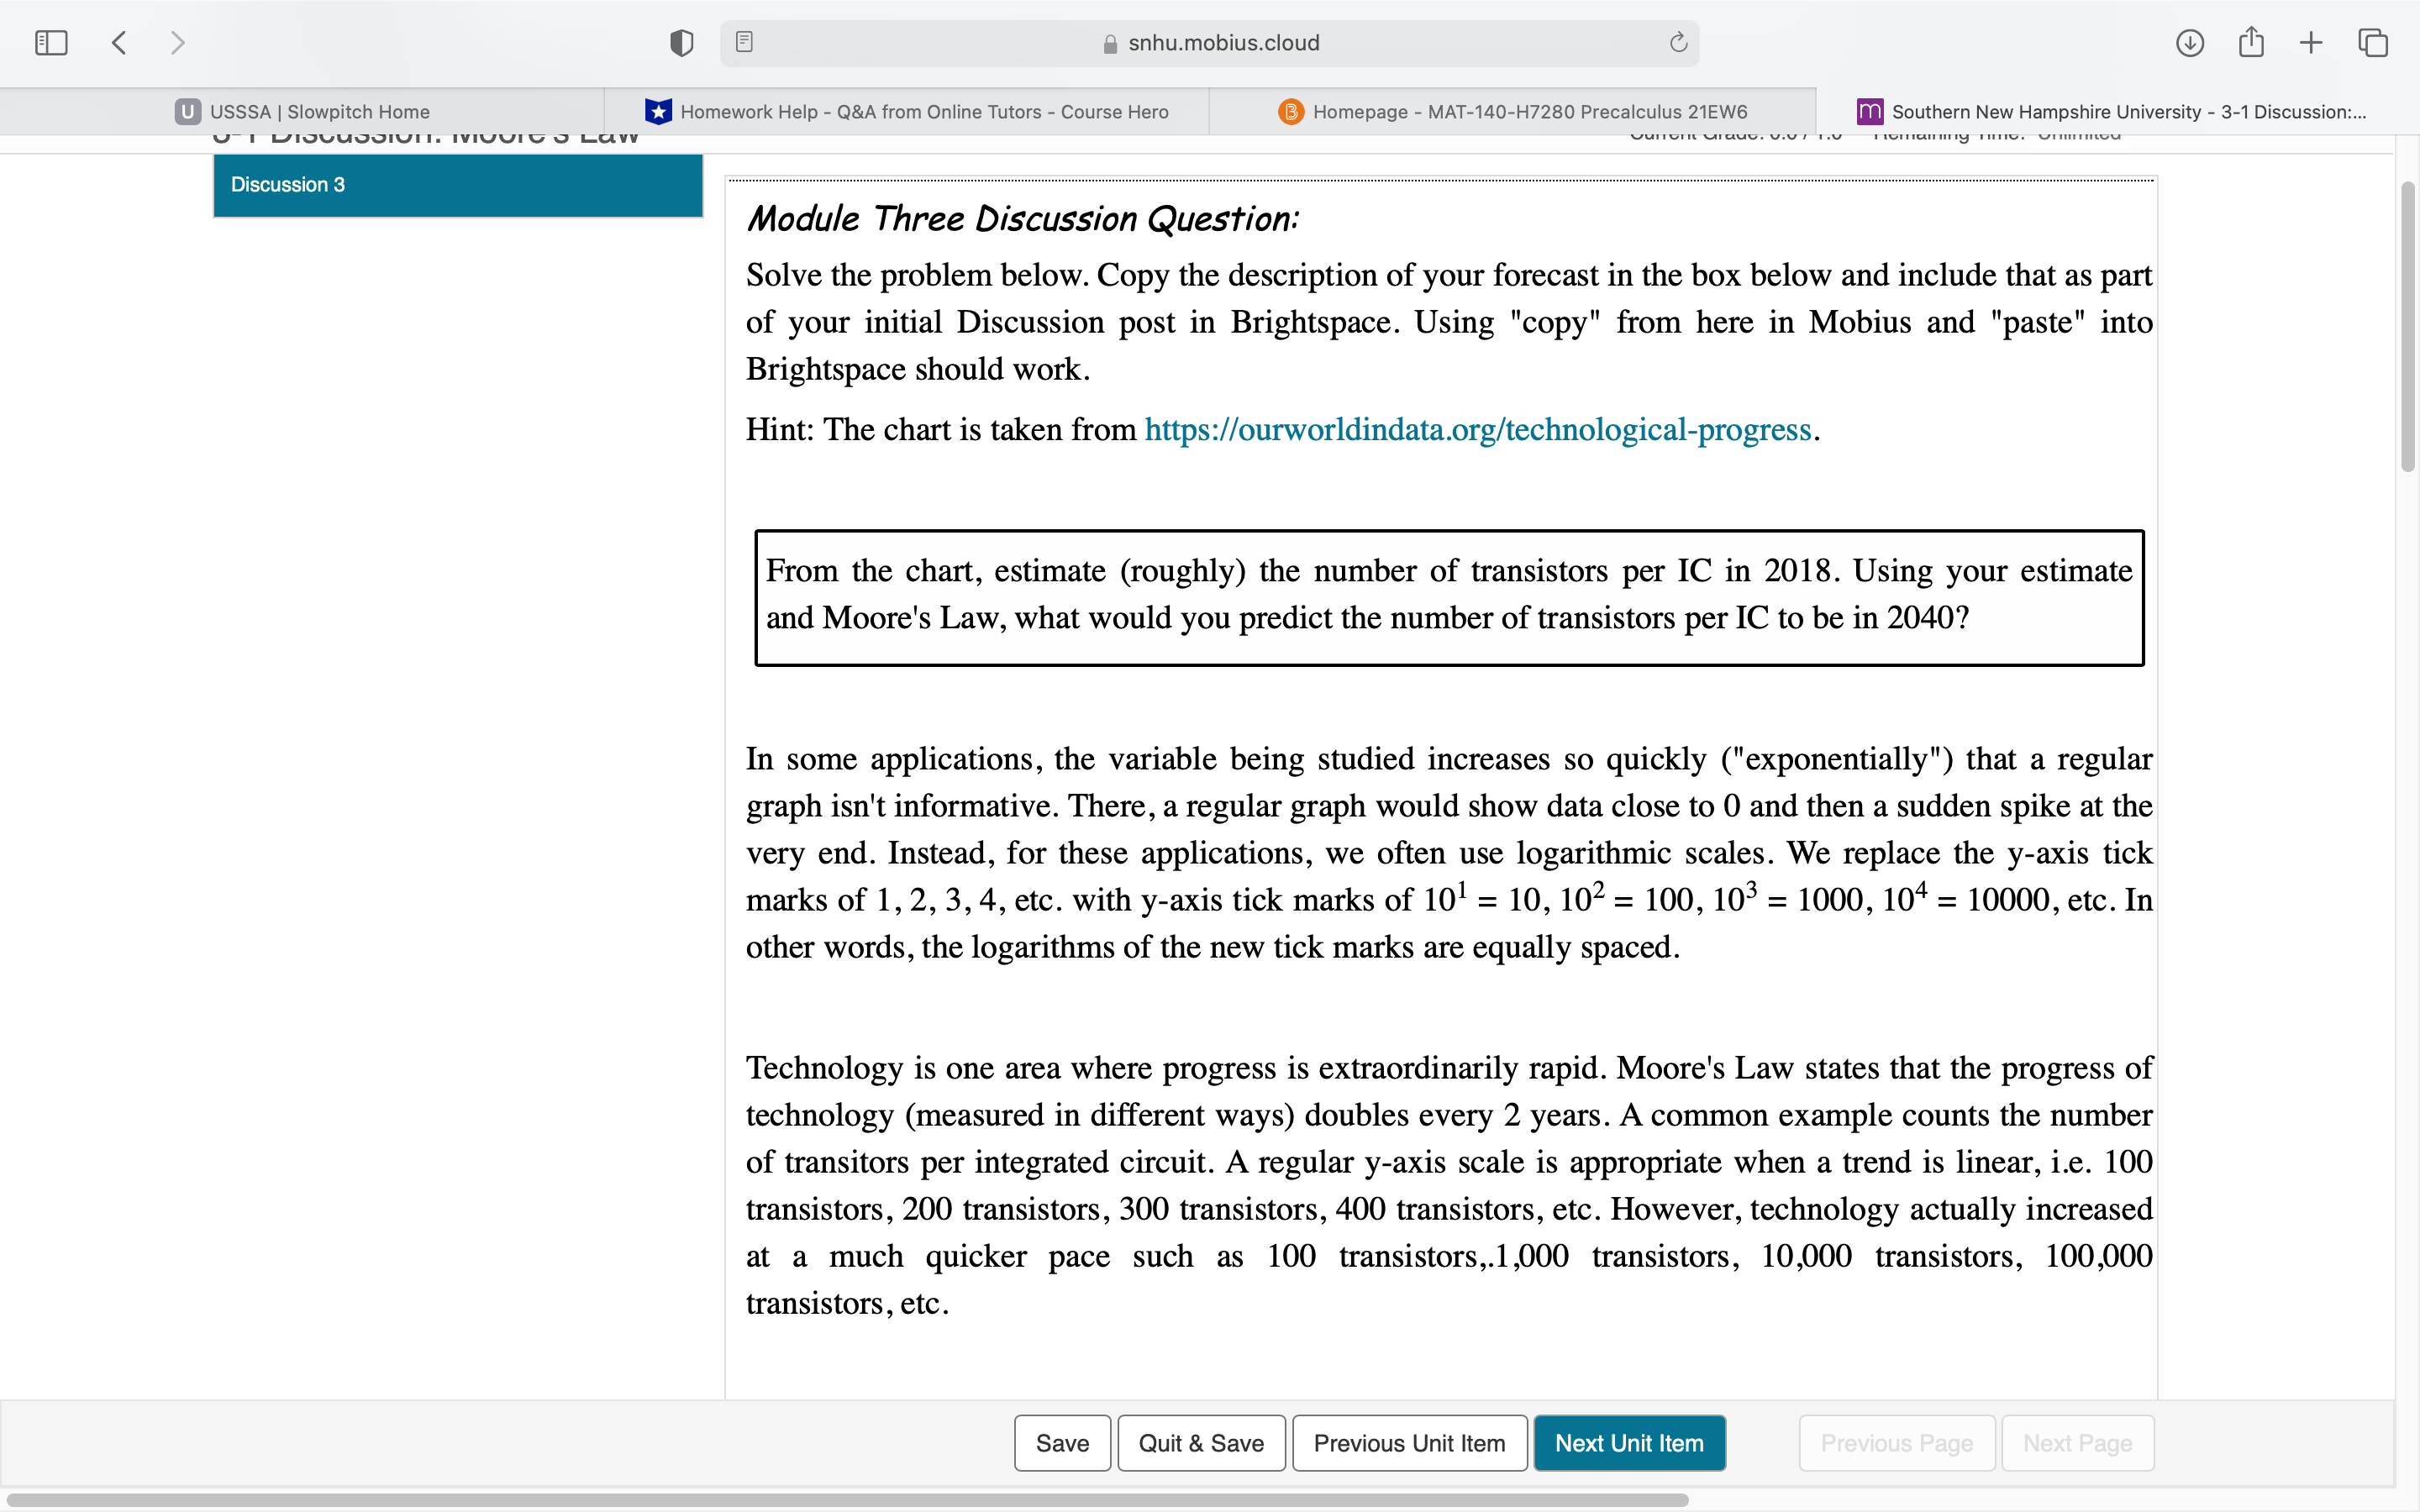Show the tab overview grid
The width and height of the screenshot is (2420, 1512).
[2372, 42]
